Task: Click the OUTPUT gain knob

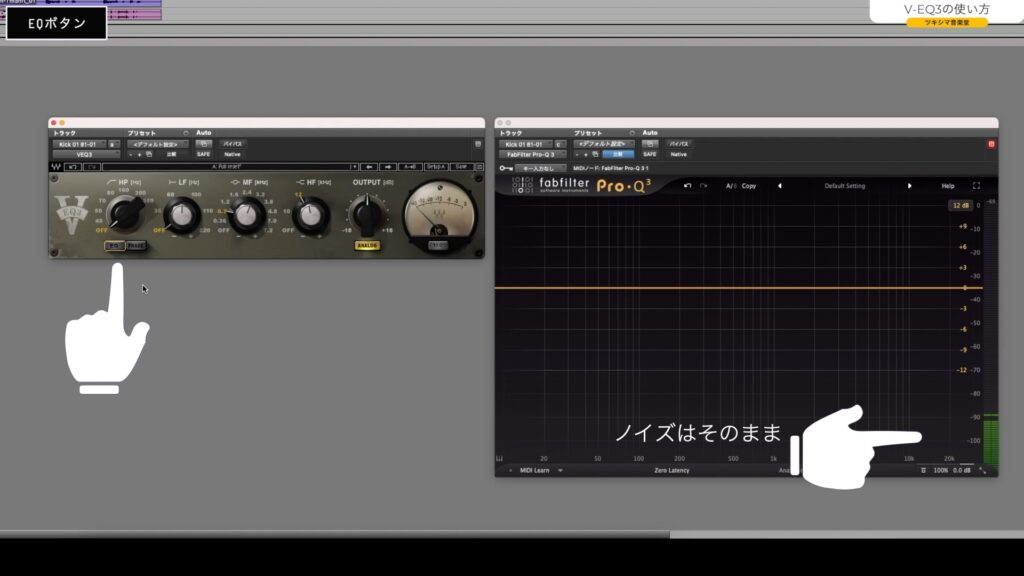Action: pos(367,216)
